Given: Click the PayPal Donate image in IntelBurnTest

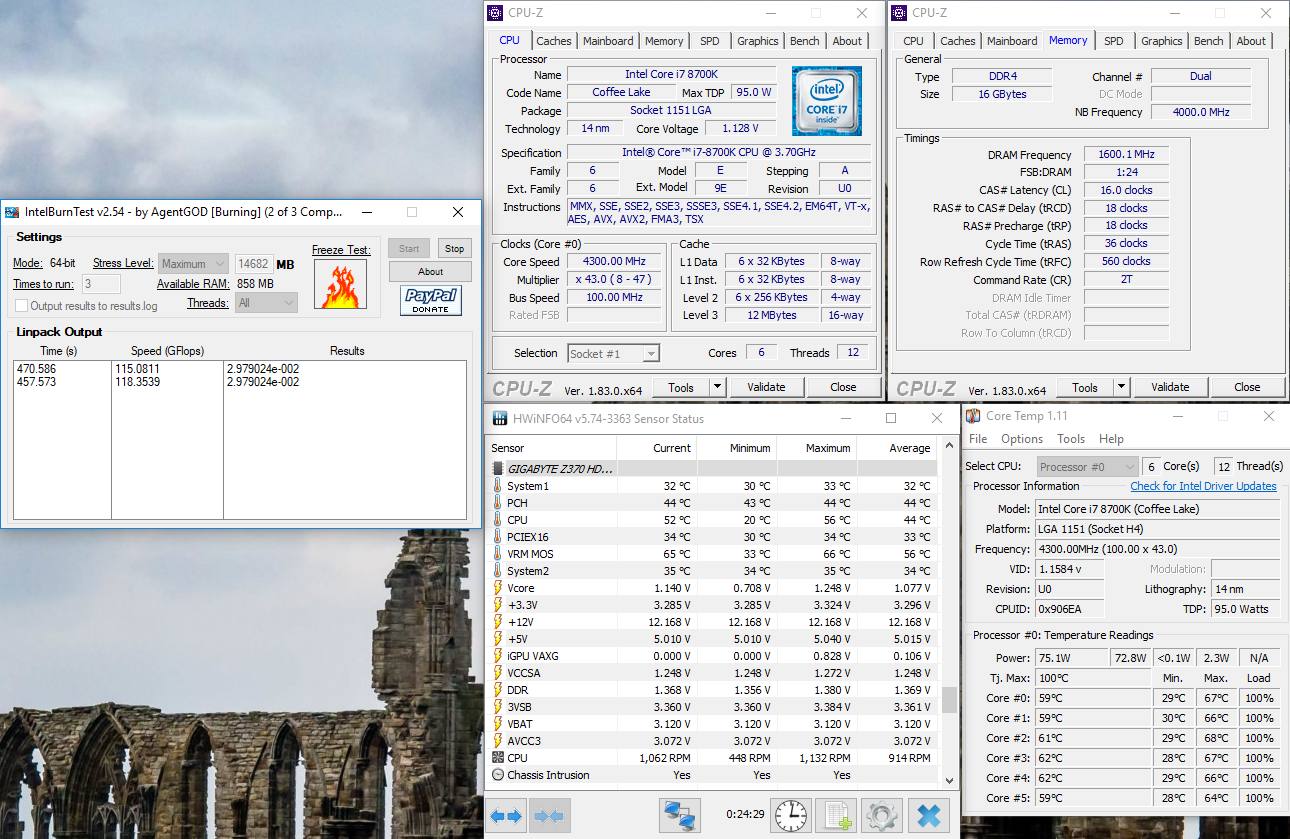Looking at the screenshot, I should [431, 301].
